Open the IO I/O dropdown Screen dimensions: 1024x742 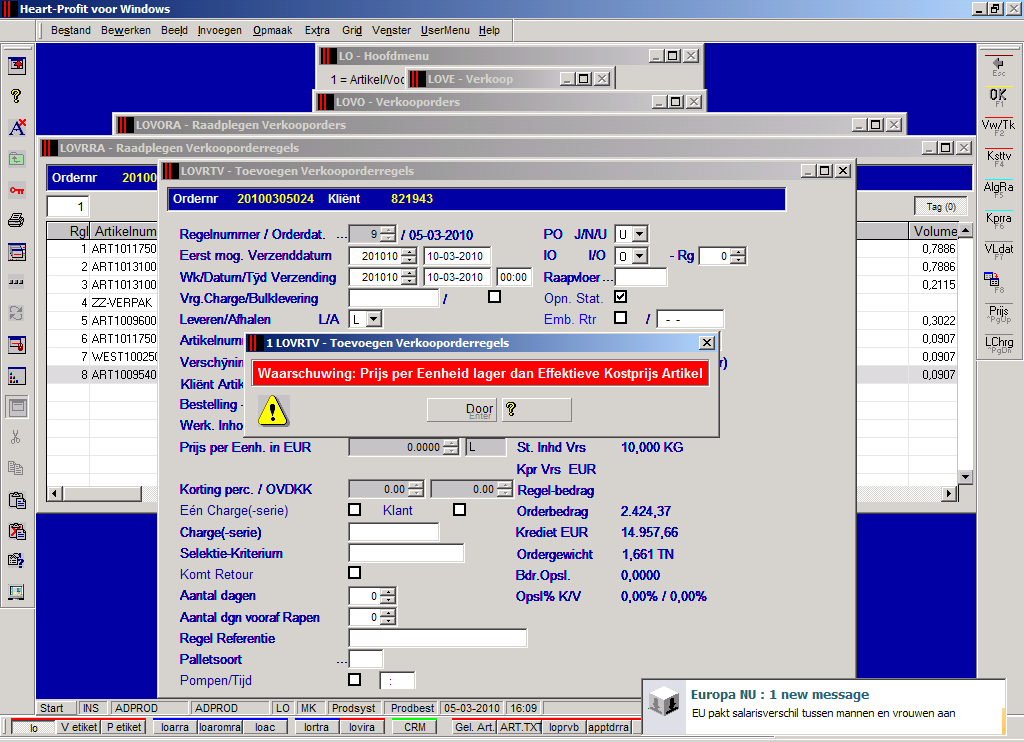point(640,255)
